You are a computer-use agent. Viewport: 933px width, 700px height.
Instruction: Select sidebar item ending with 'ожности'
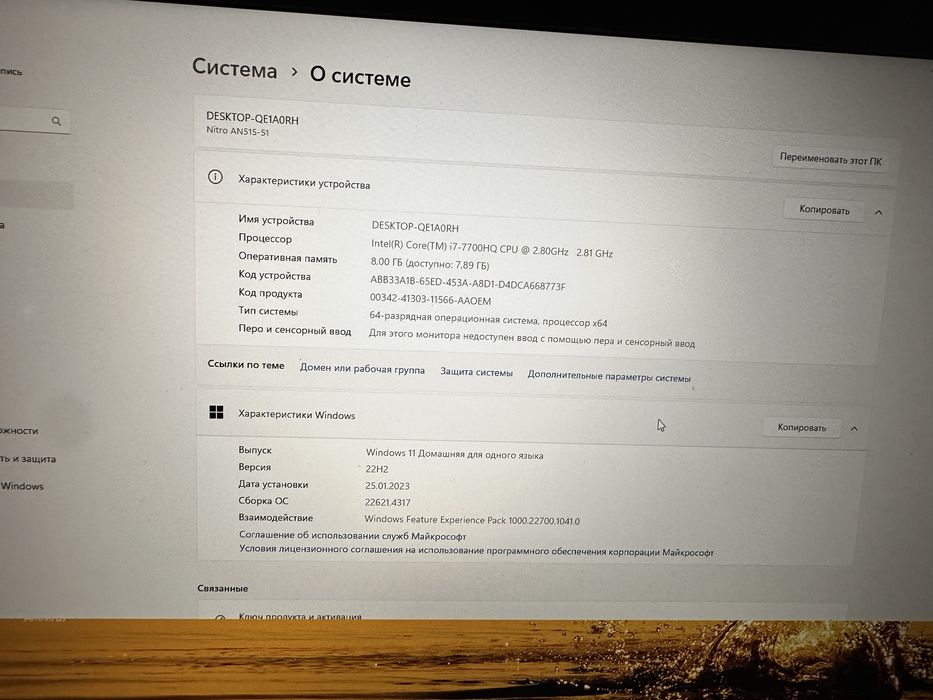click(19, 430)
